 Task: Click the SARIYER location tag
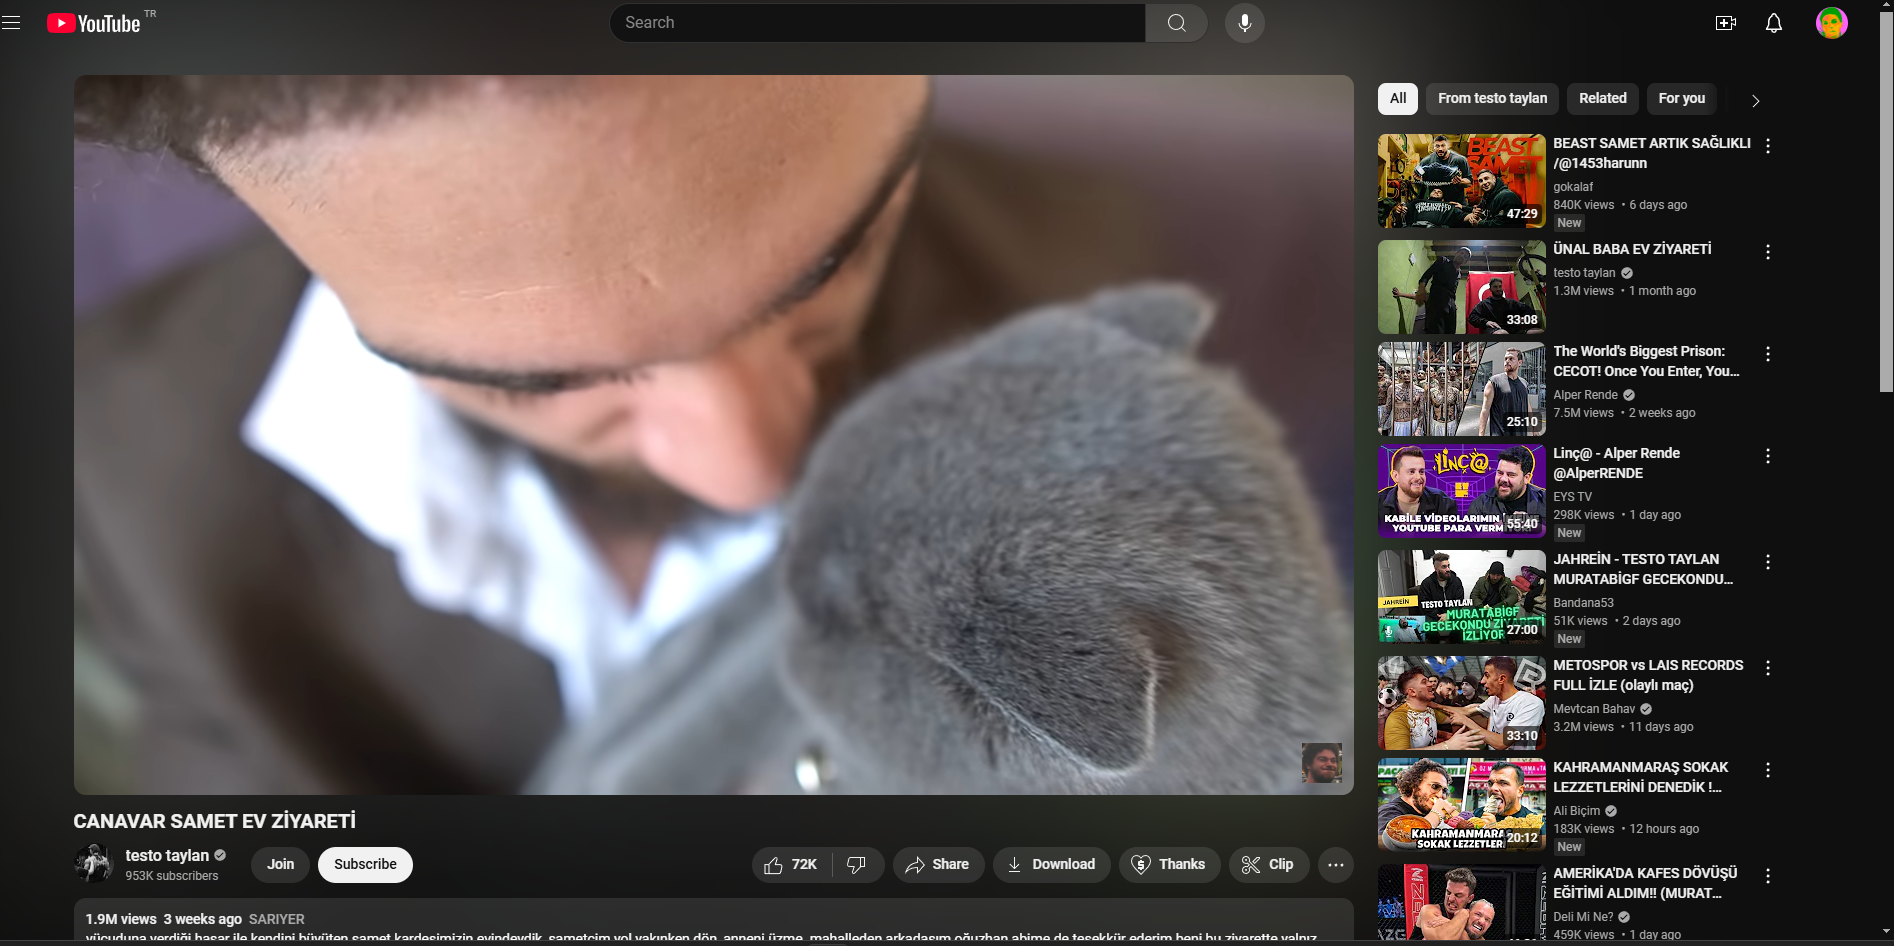(276, 919)
